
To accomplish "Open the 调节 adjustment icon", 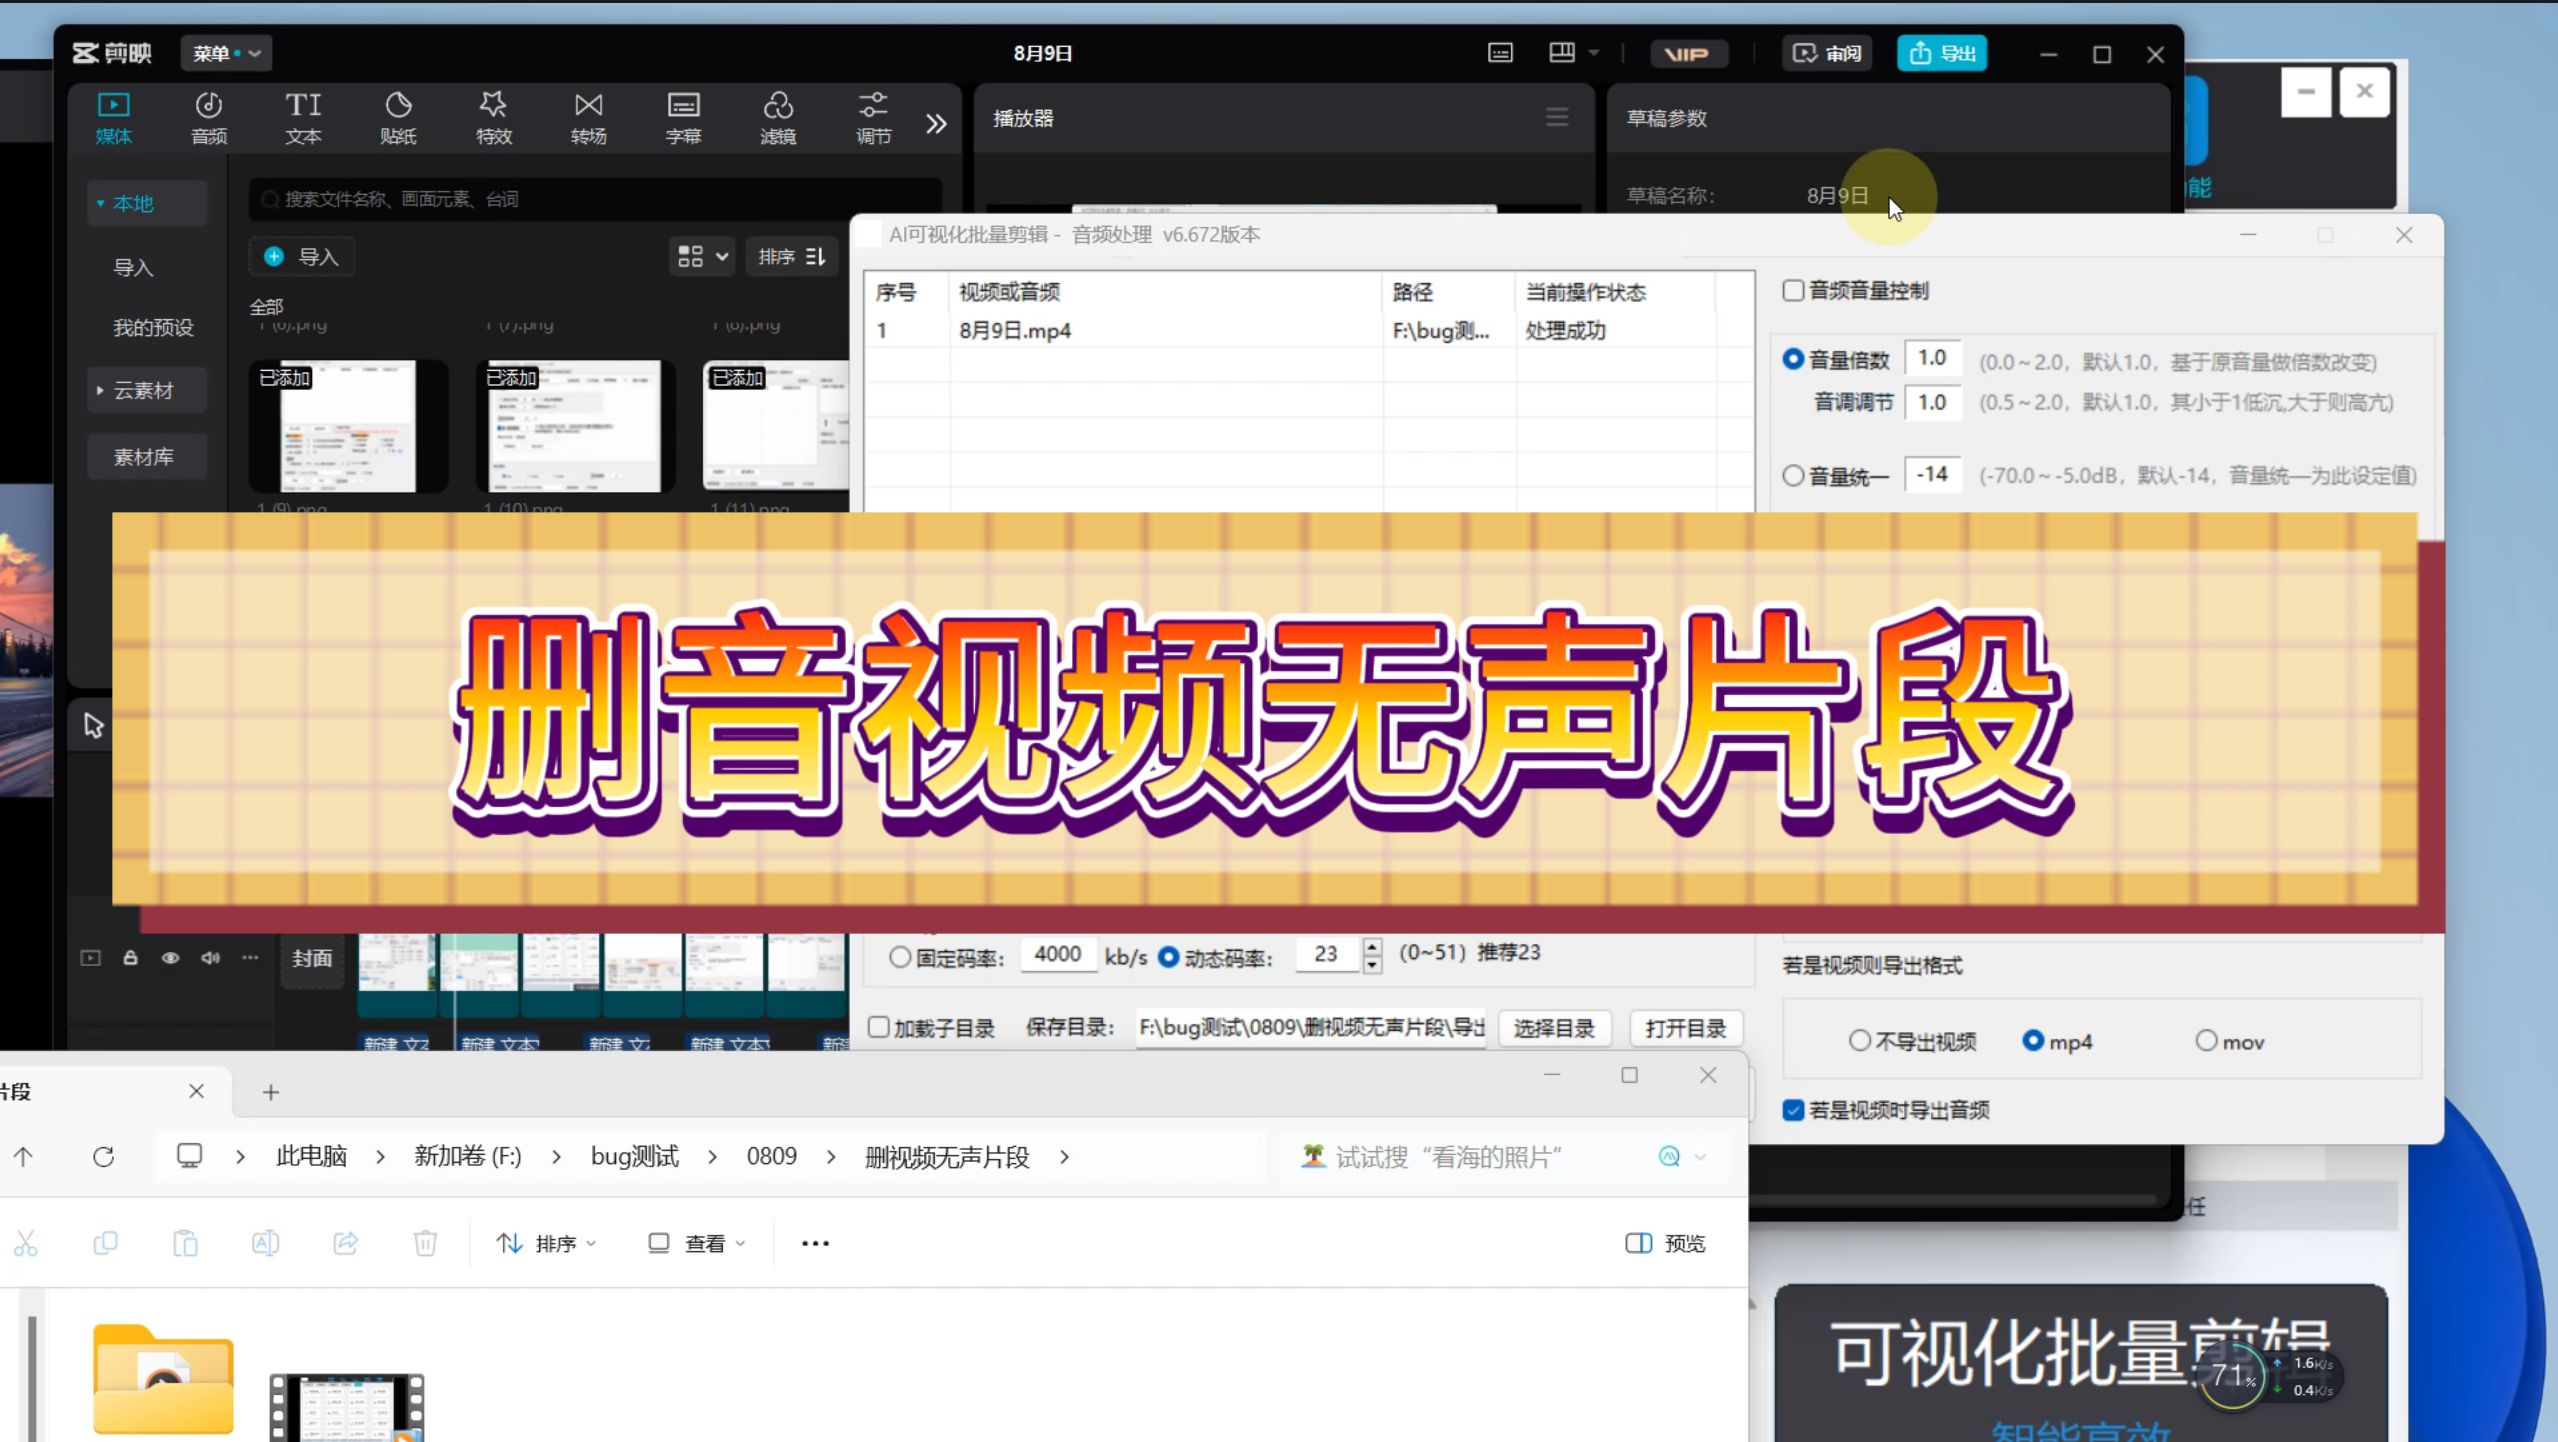I will tap(873, 105).
